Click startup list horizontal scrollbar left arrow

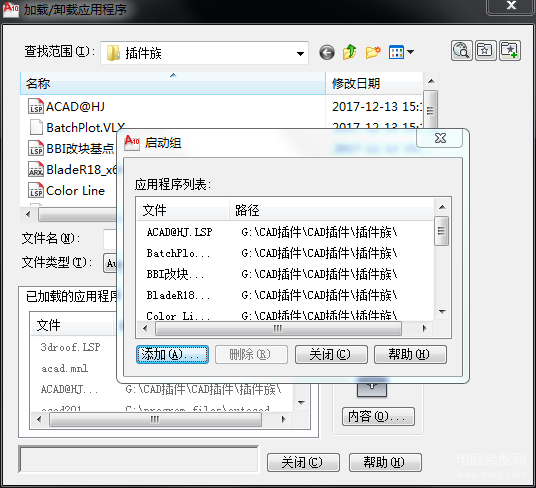145,329
